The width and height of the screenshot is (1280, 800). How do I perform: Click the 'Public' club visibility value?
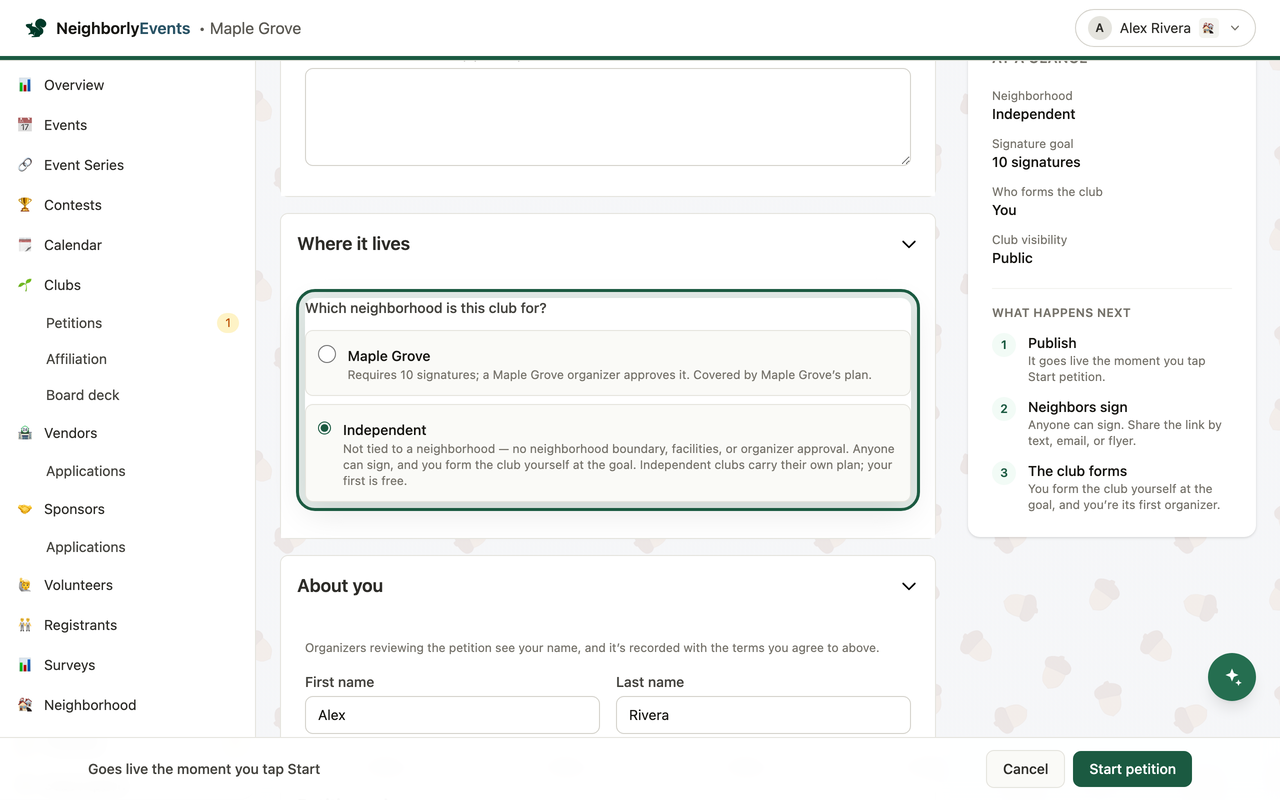click(x=1012, y=258)
